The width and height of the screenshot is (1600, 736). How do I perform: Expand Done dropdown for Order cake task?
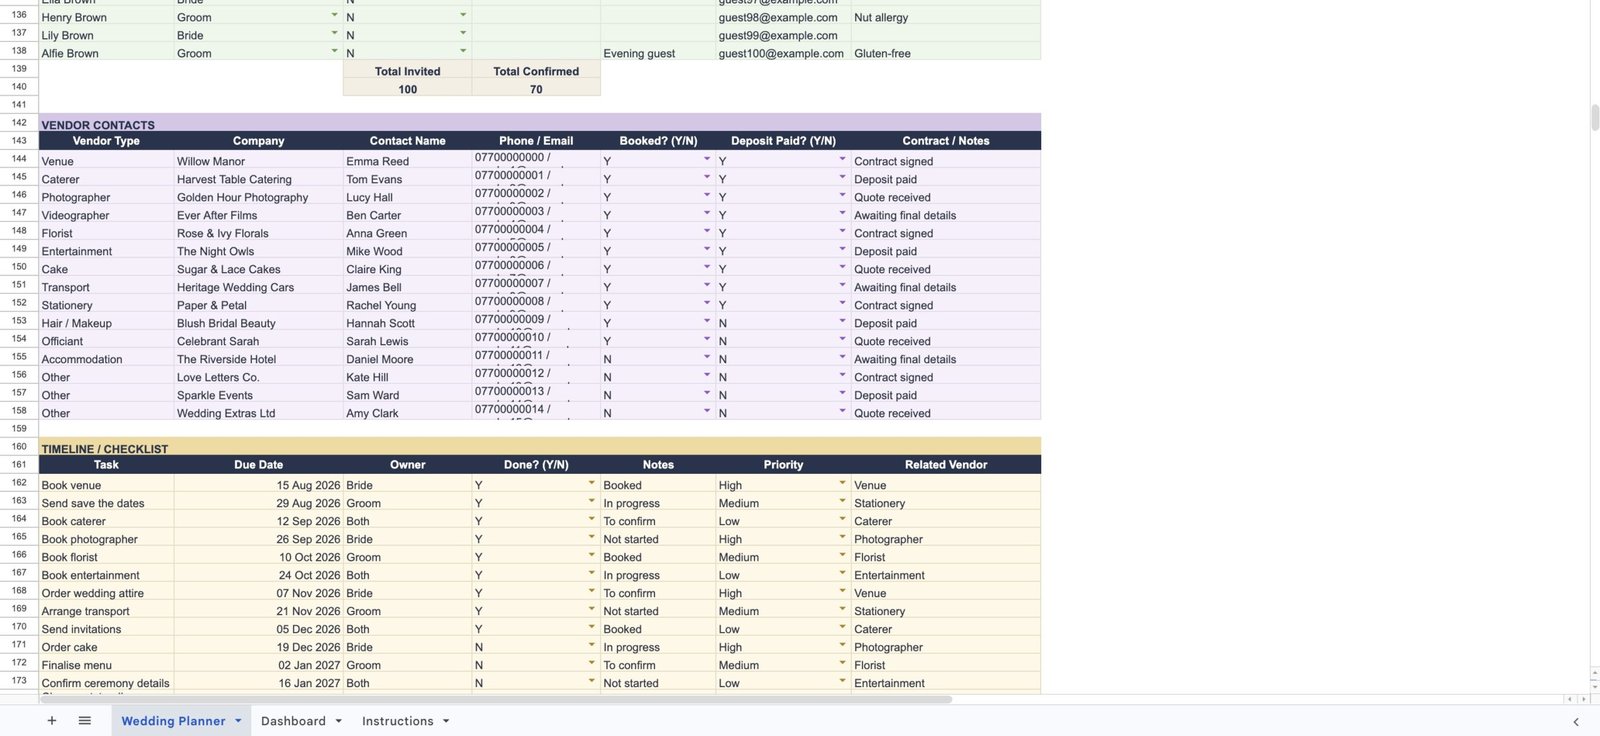coord(591,645)
